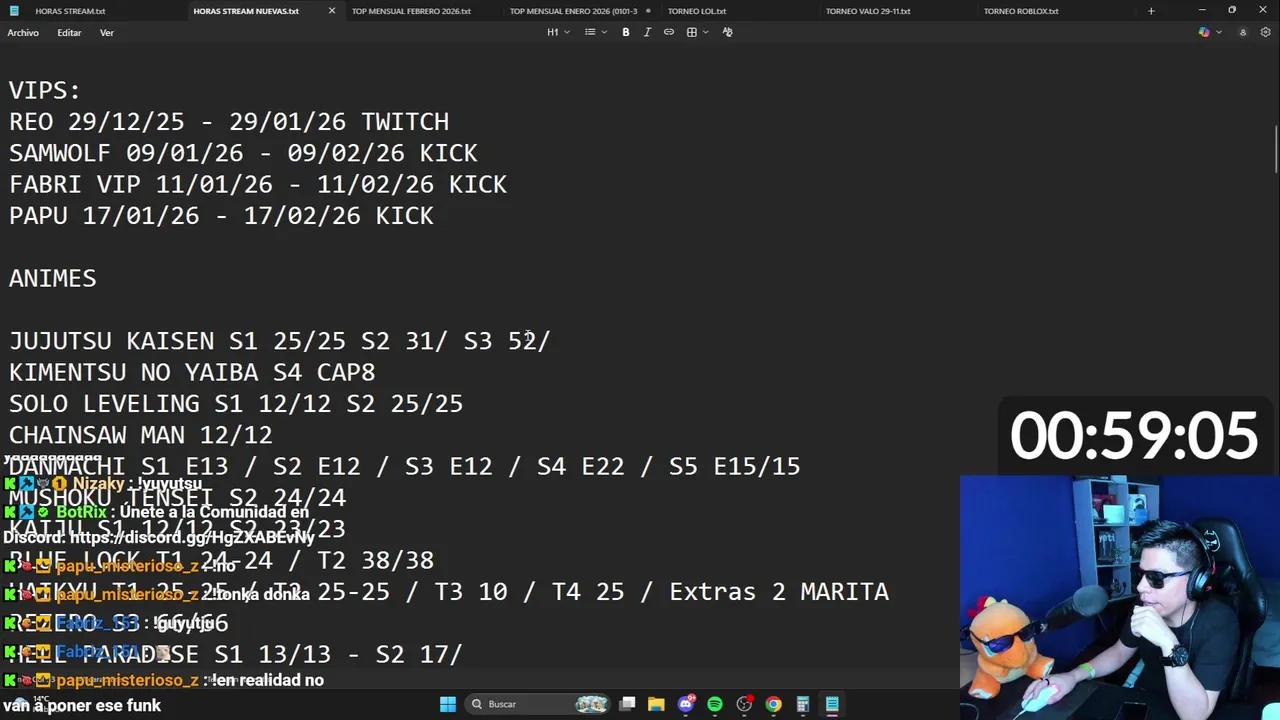Add a new tab with plus icon

[1151, 11]
